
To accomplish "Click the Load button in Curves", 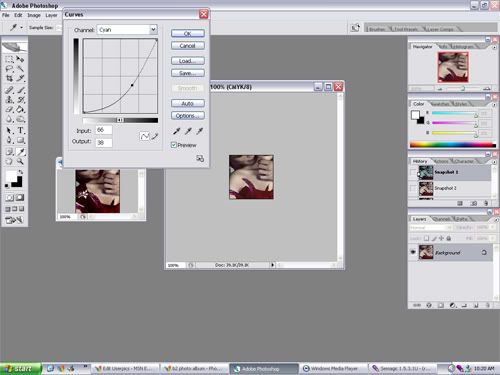I will (188, 61).
